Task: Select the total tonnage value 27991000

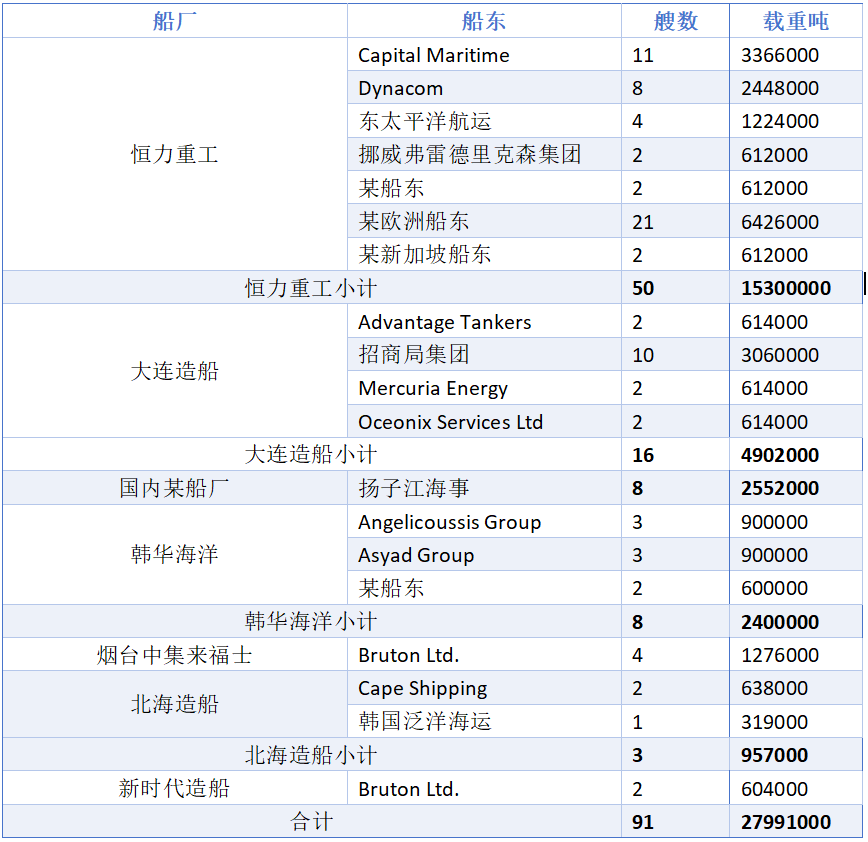Action: [x=786, y=822]
